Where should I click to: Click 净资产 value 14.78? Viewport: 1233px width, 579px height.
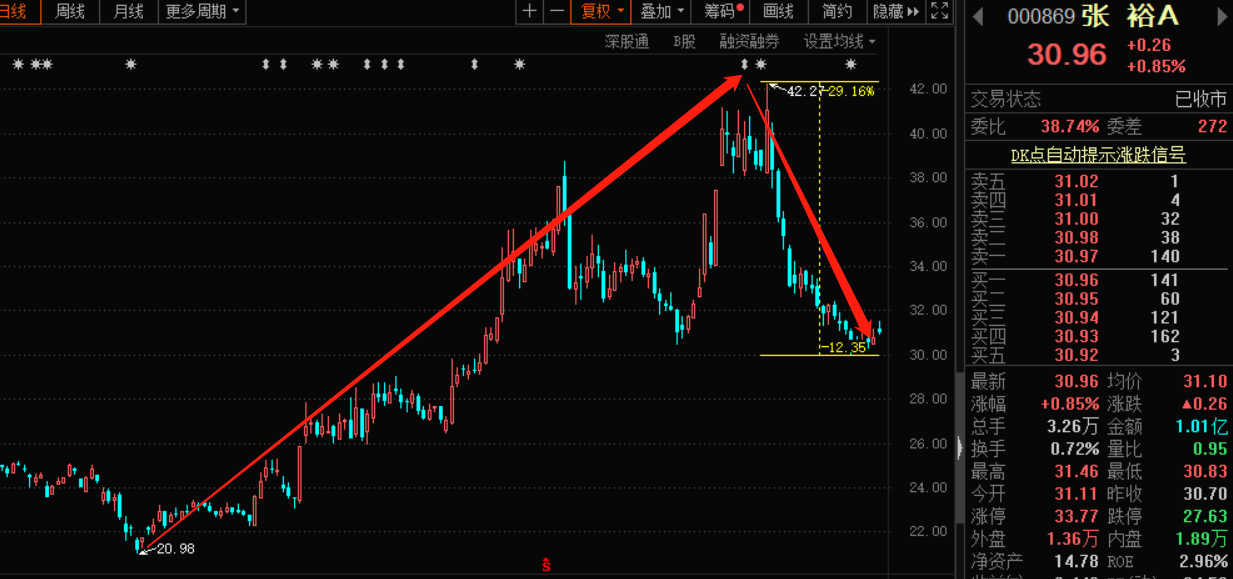(1076, 561)
